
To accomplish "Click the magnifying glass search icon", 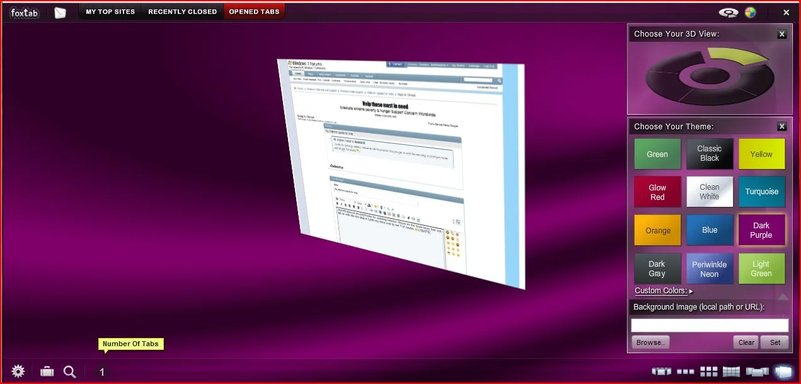I will tap(69, 371).
